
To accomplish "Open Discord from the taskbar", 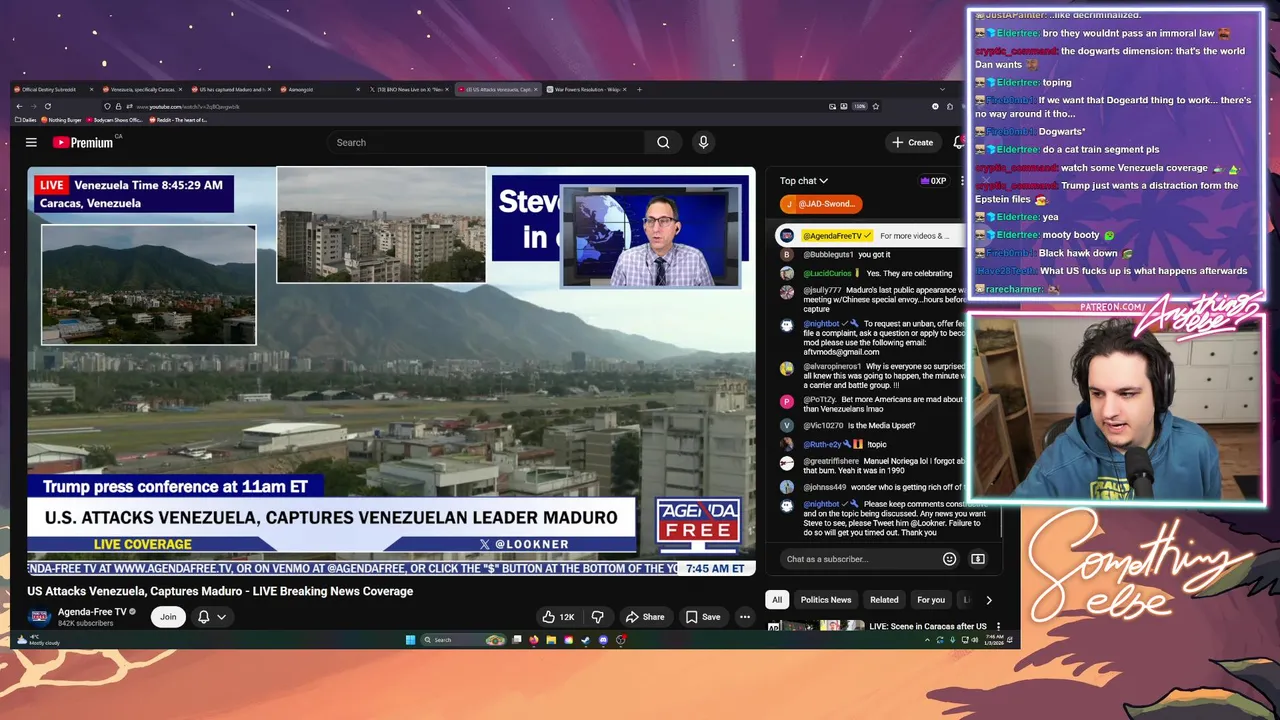I will coord(602,640).
